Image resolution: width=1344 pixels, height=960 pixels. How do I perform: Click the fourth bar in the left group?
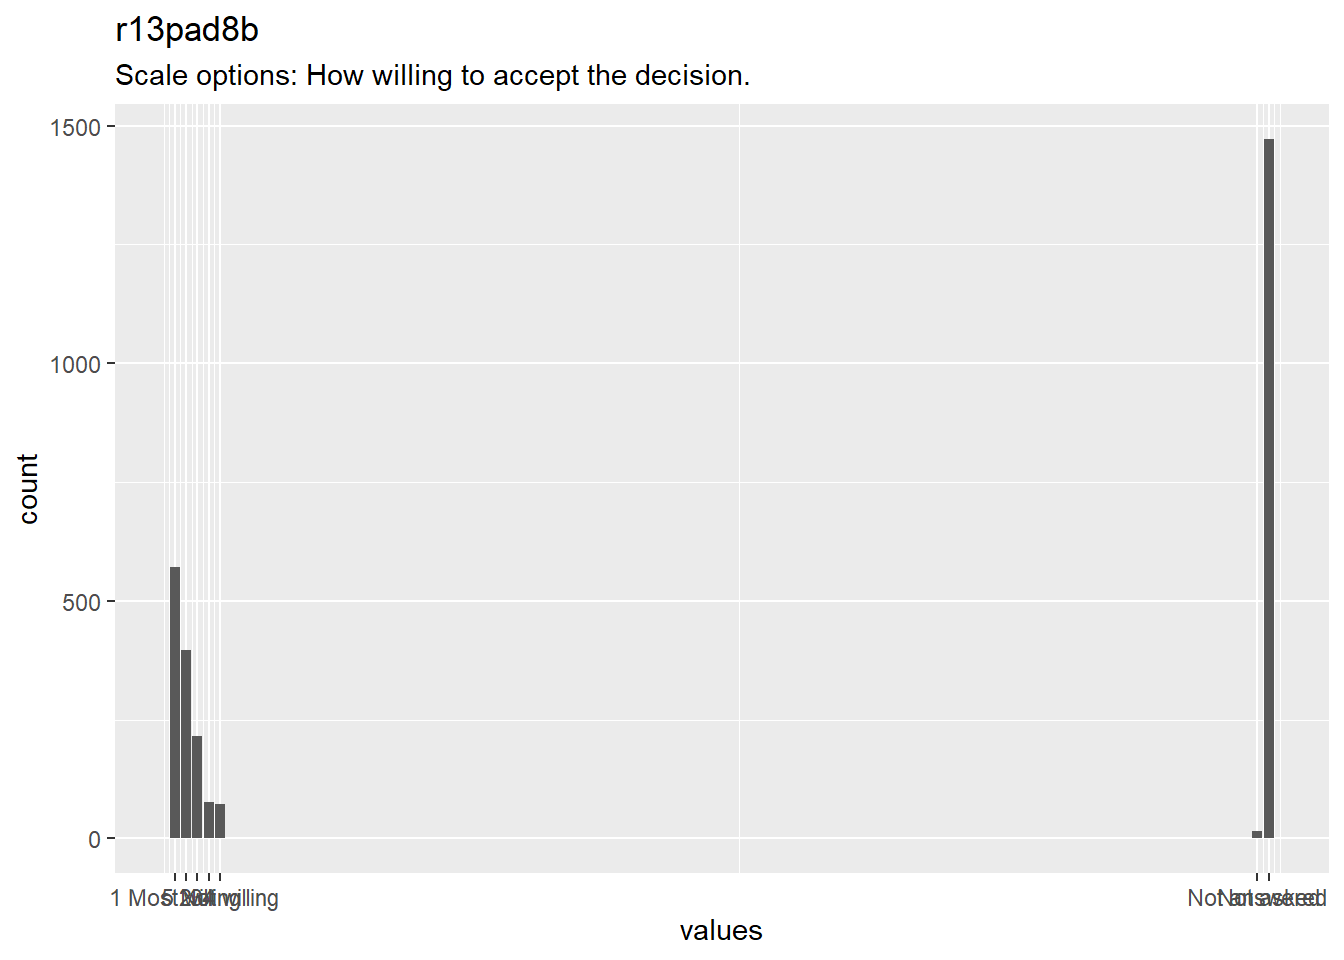point(209,820)
